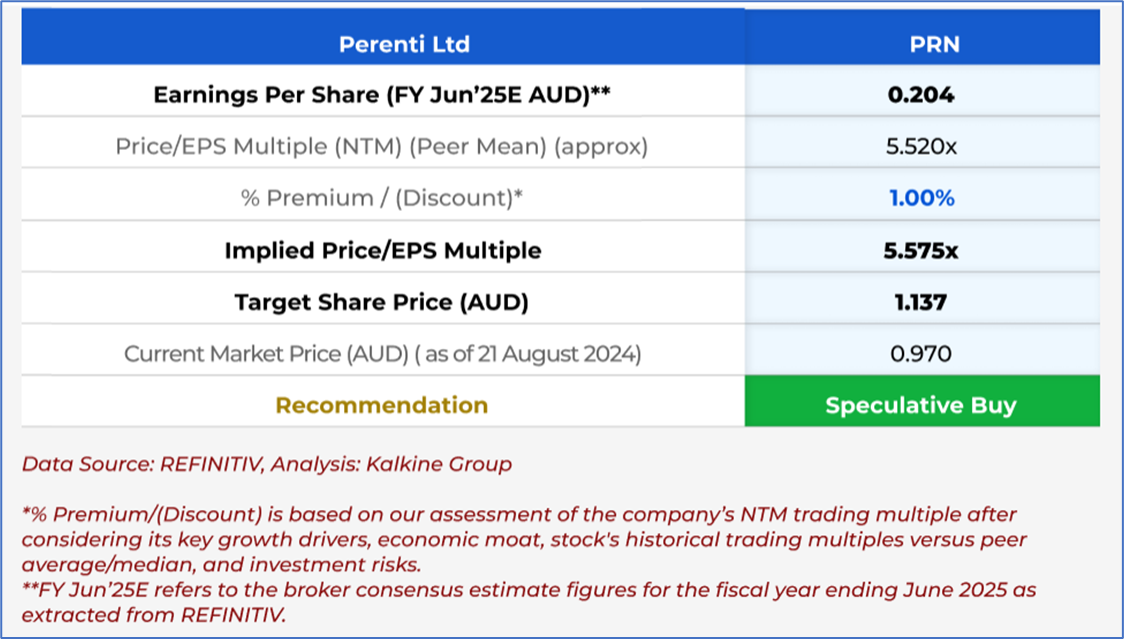Click the blue 1.00% premium value
The height and width of the screenshot is (639, 1124).
(x=921, y=198)
